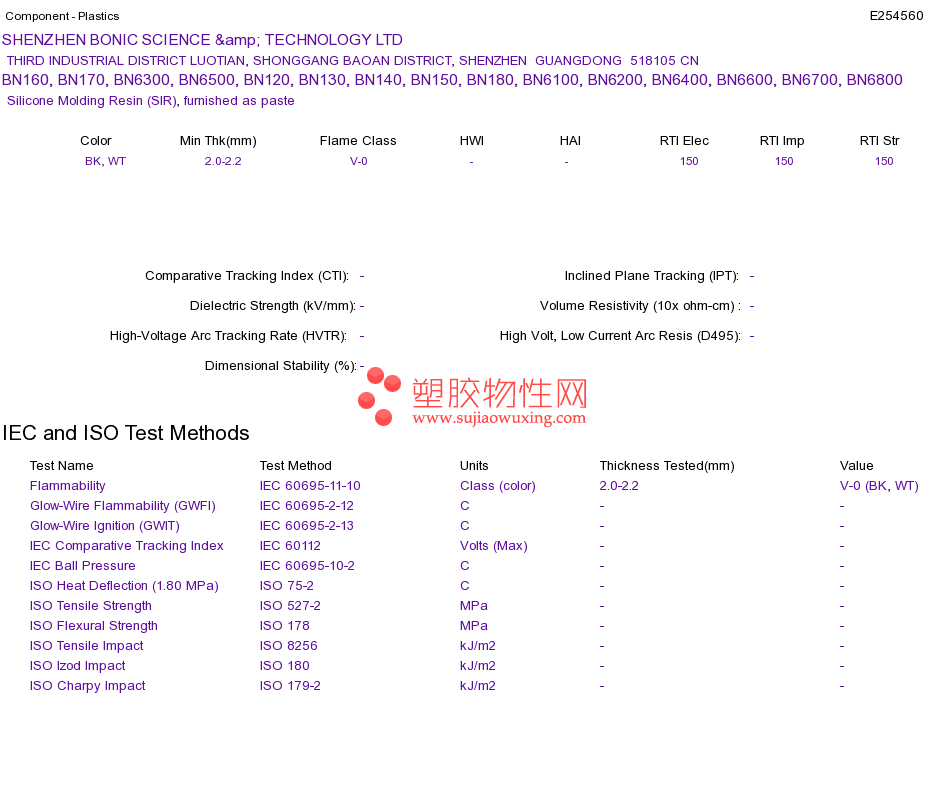Select the ISO 179-2 test method
Screen dimensions: 950x800
(x=290, y=685)
